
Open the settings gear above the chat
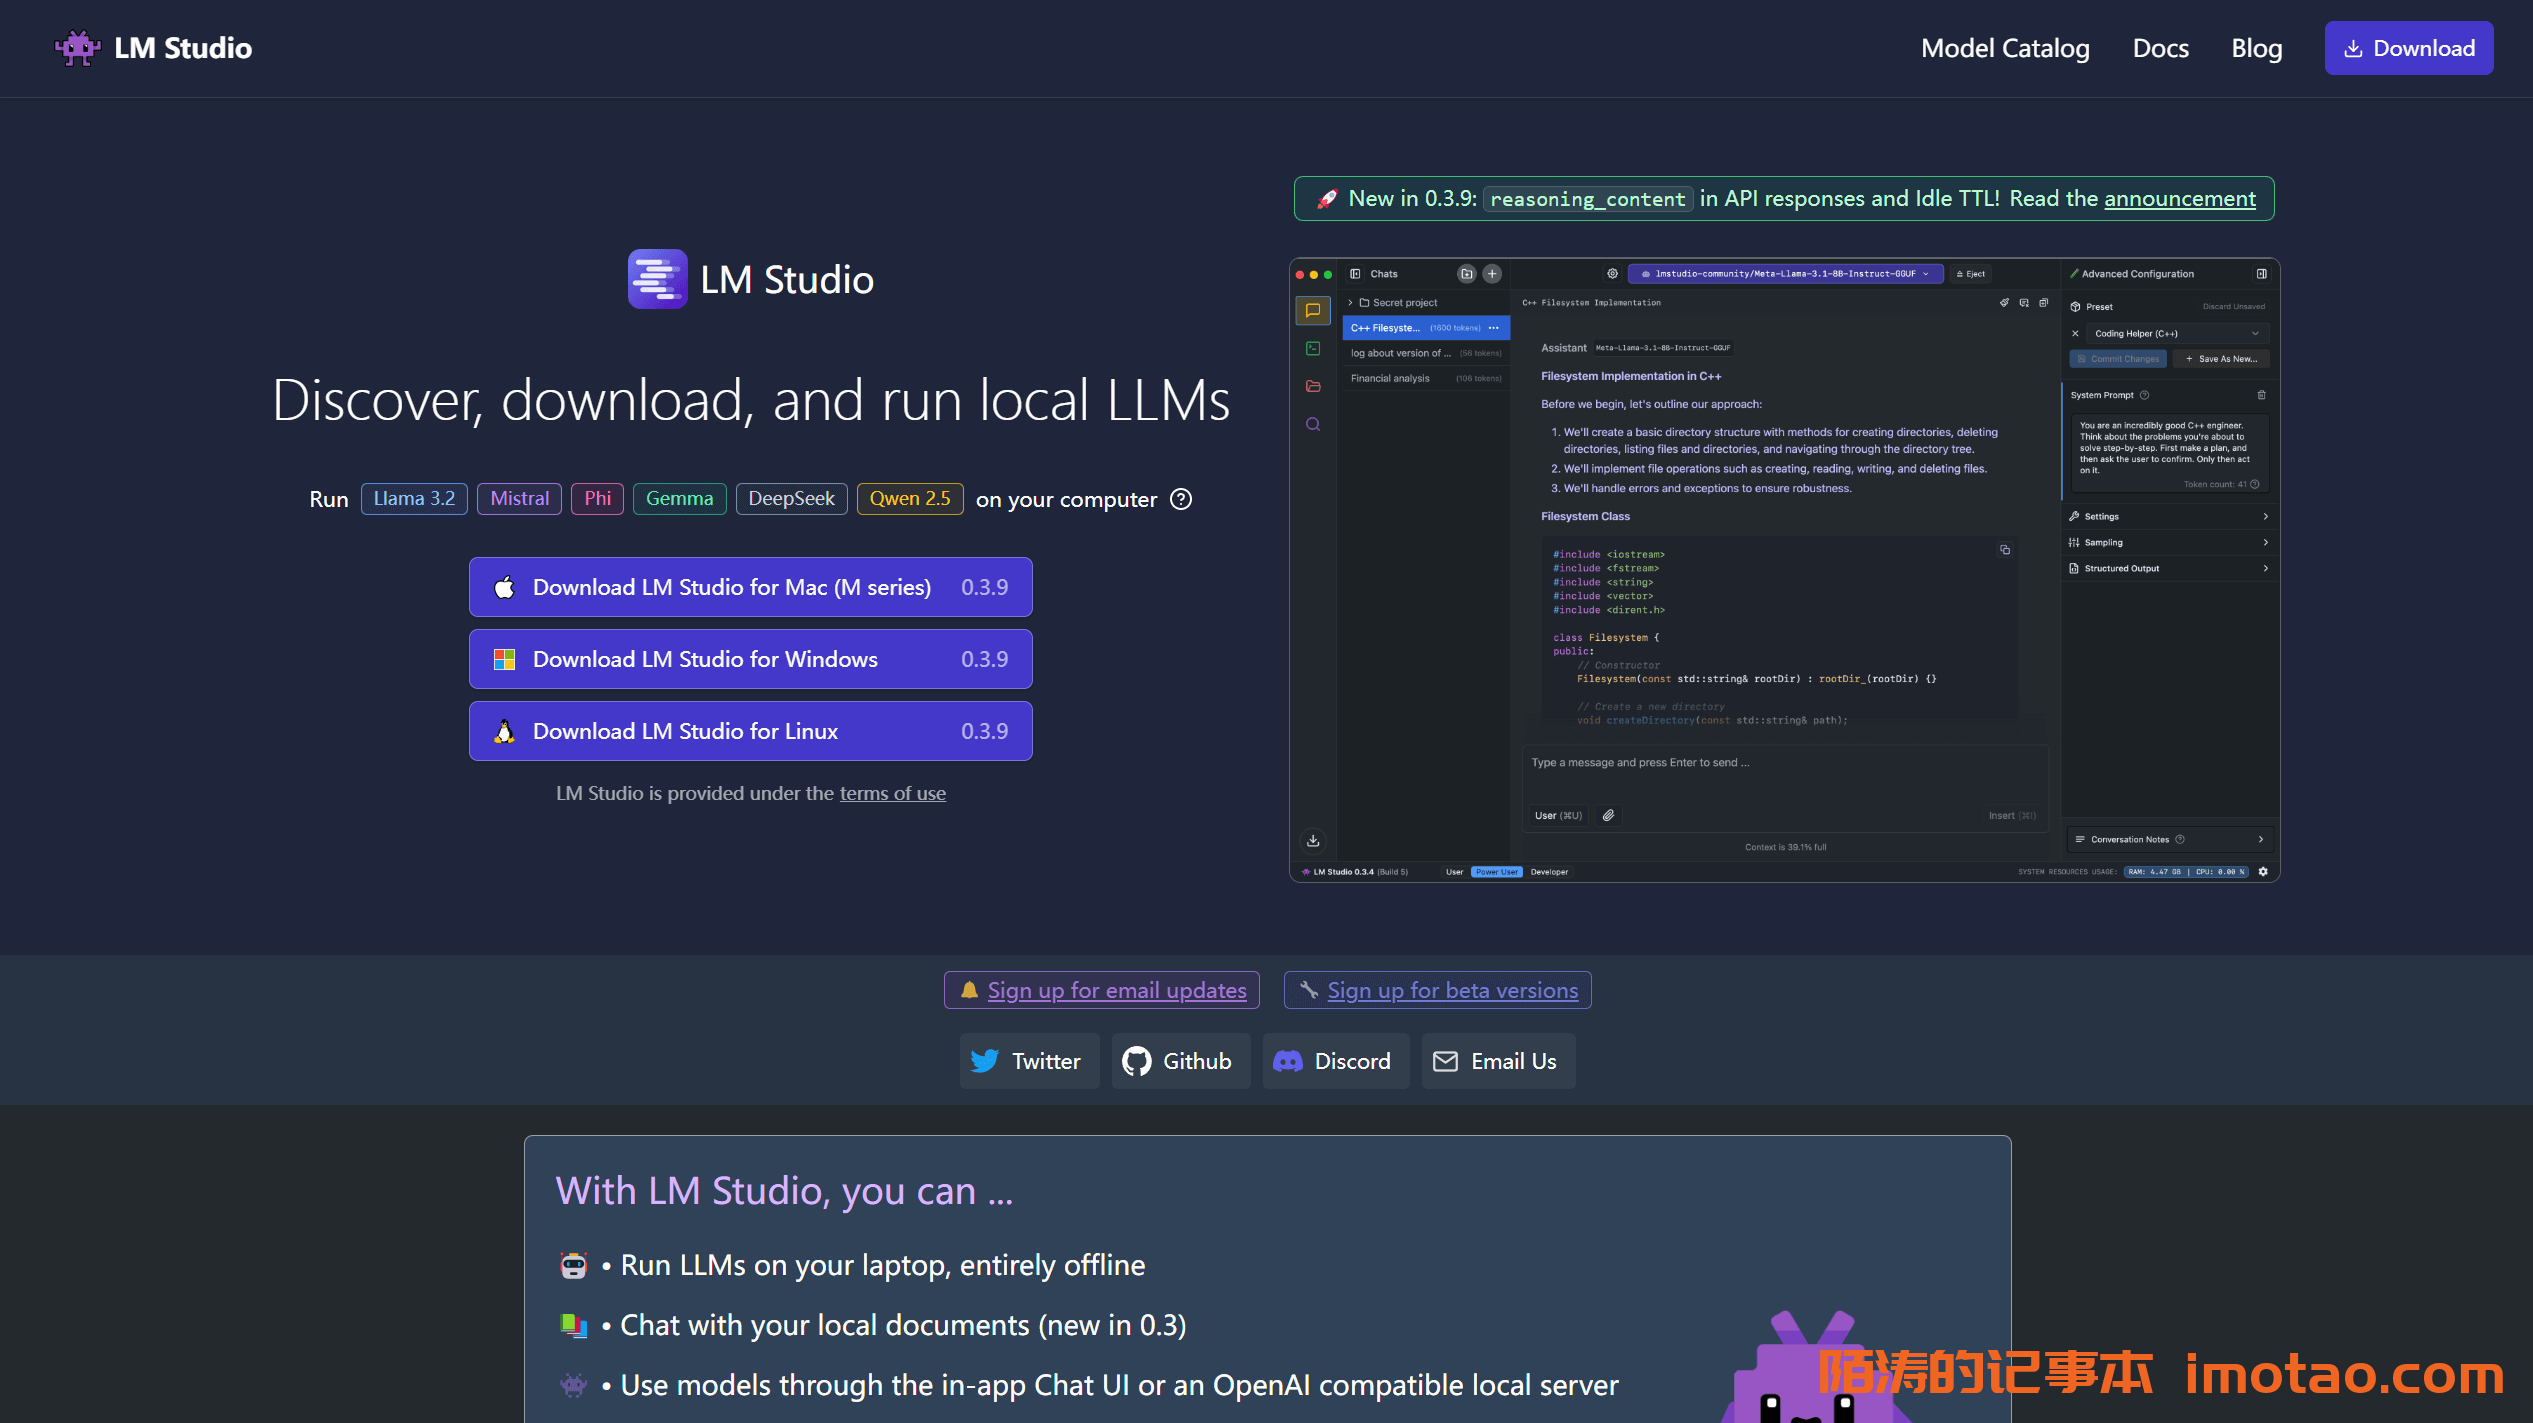point(1611,273)
